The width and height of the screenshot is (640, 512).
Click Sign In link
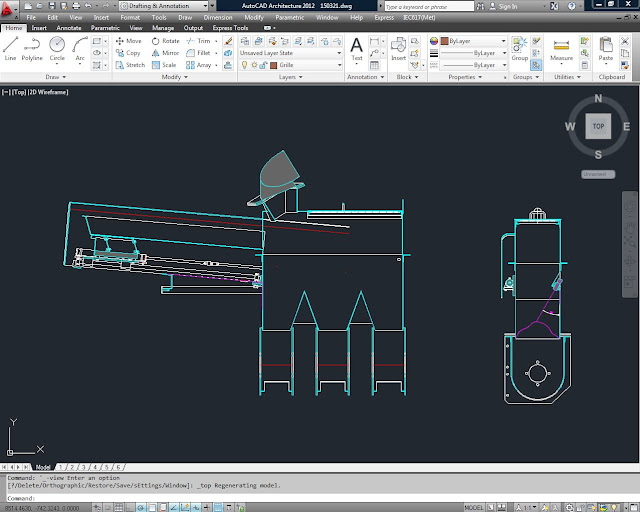[507, 6]
